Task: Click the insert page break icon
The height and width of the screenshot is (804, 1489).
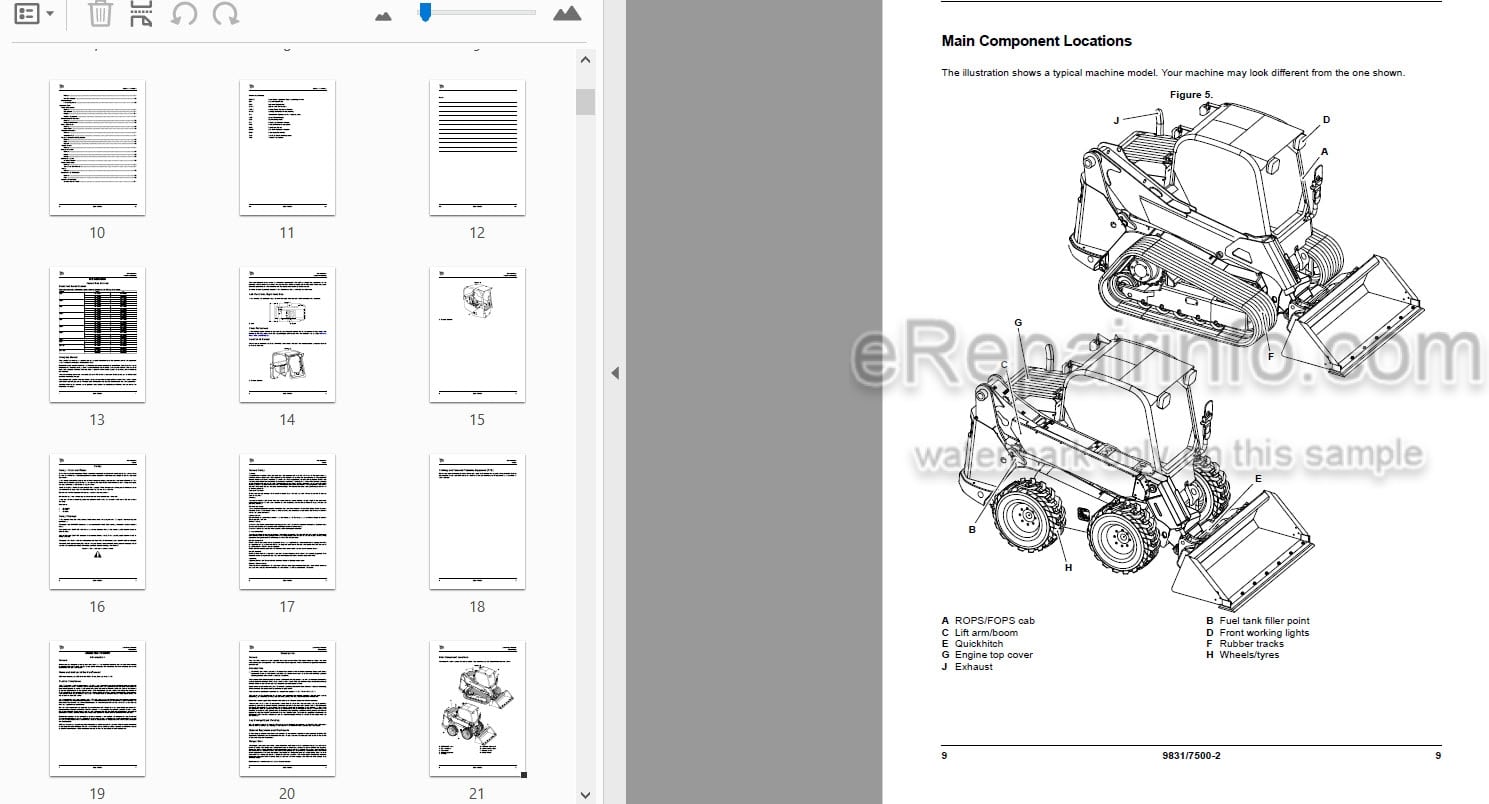Action: (142, 14)
